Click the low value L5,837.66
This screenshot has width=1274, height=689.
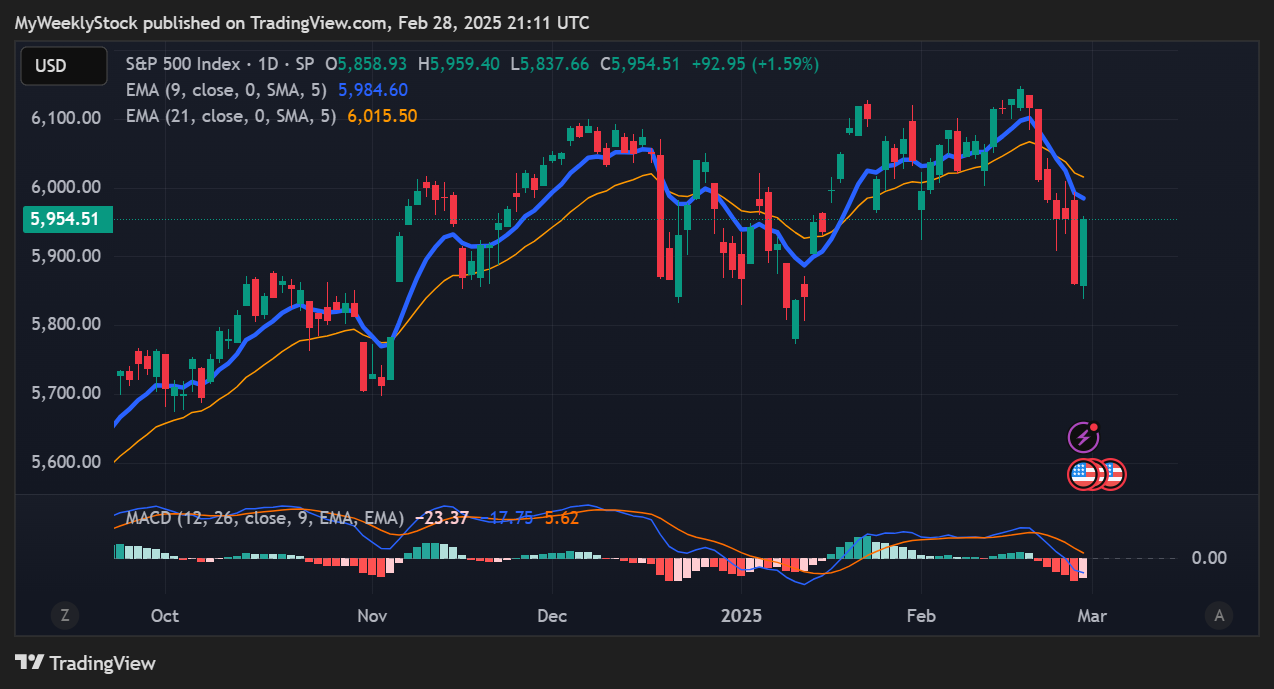click(550, 63)
